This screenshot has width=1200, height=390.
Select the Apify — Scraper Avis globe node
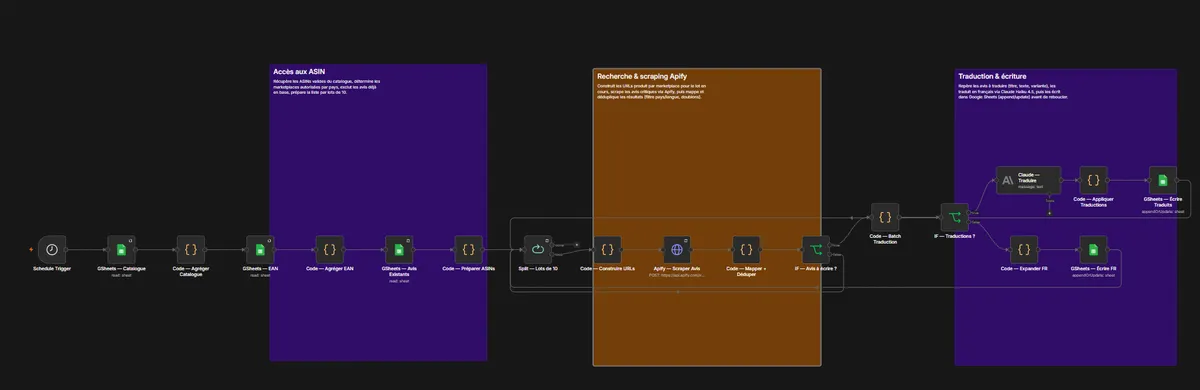(677, 250)
